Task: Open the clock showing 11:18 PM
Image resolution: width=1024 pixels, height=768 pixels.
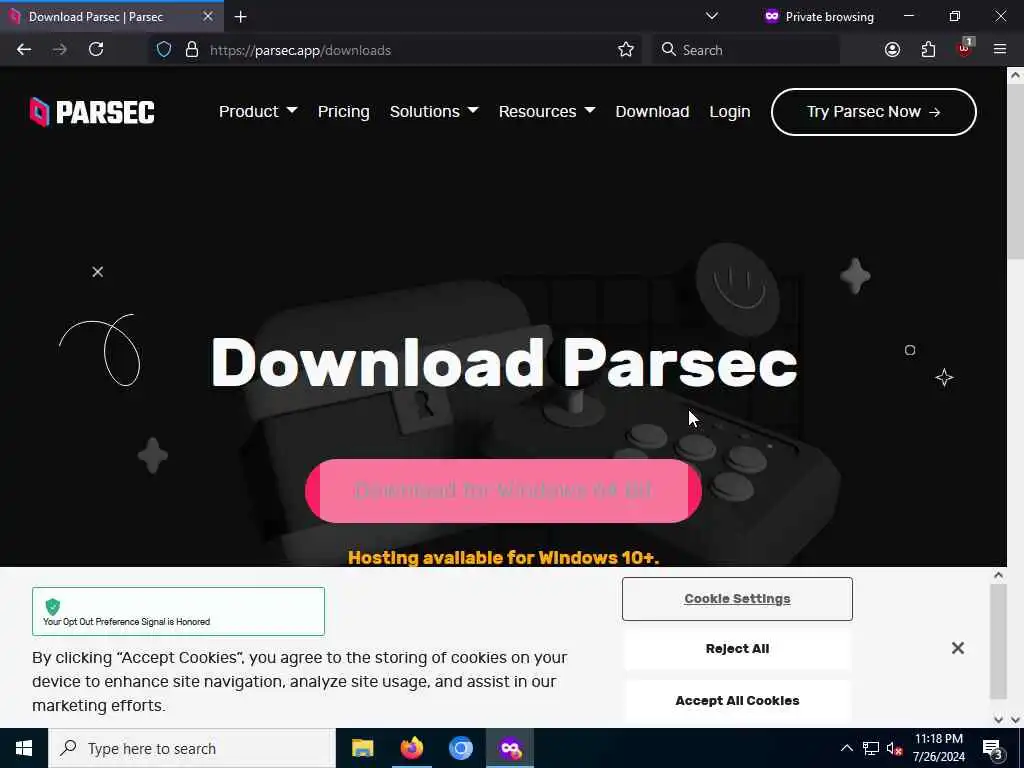Action: (939, 748)
